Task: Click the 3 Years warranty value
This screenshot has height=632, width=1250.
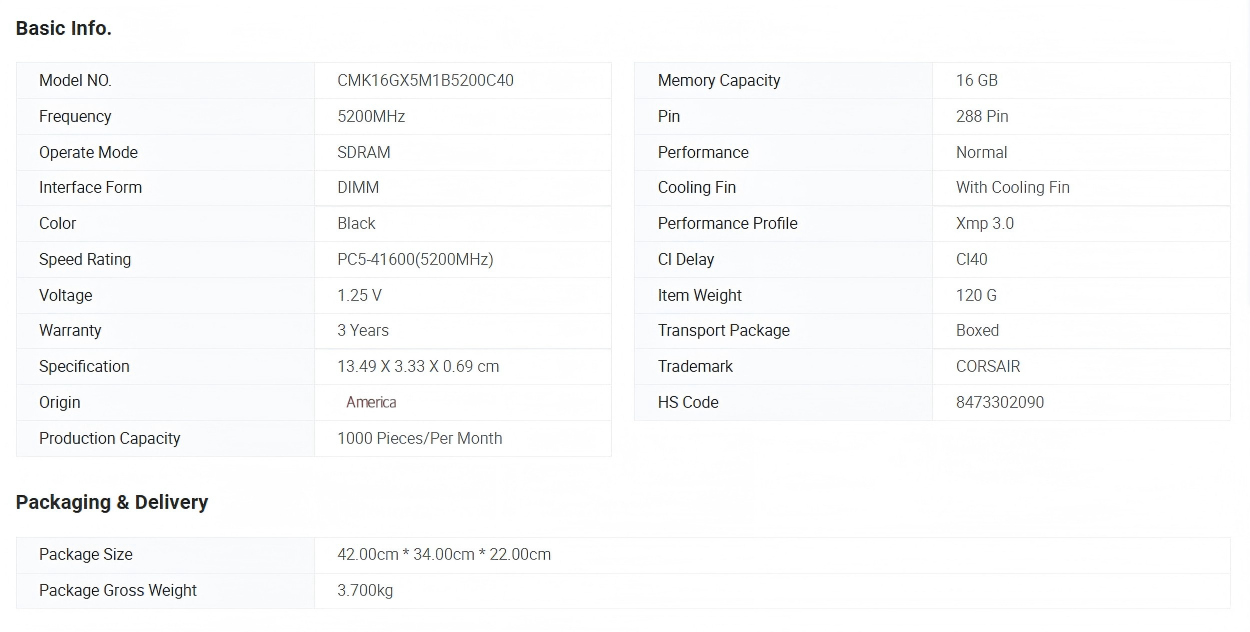Action: point(363,330)
